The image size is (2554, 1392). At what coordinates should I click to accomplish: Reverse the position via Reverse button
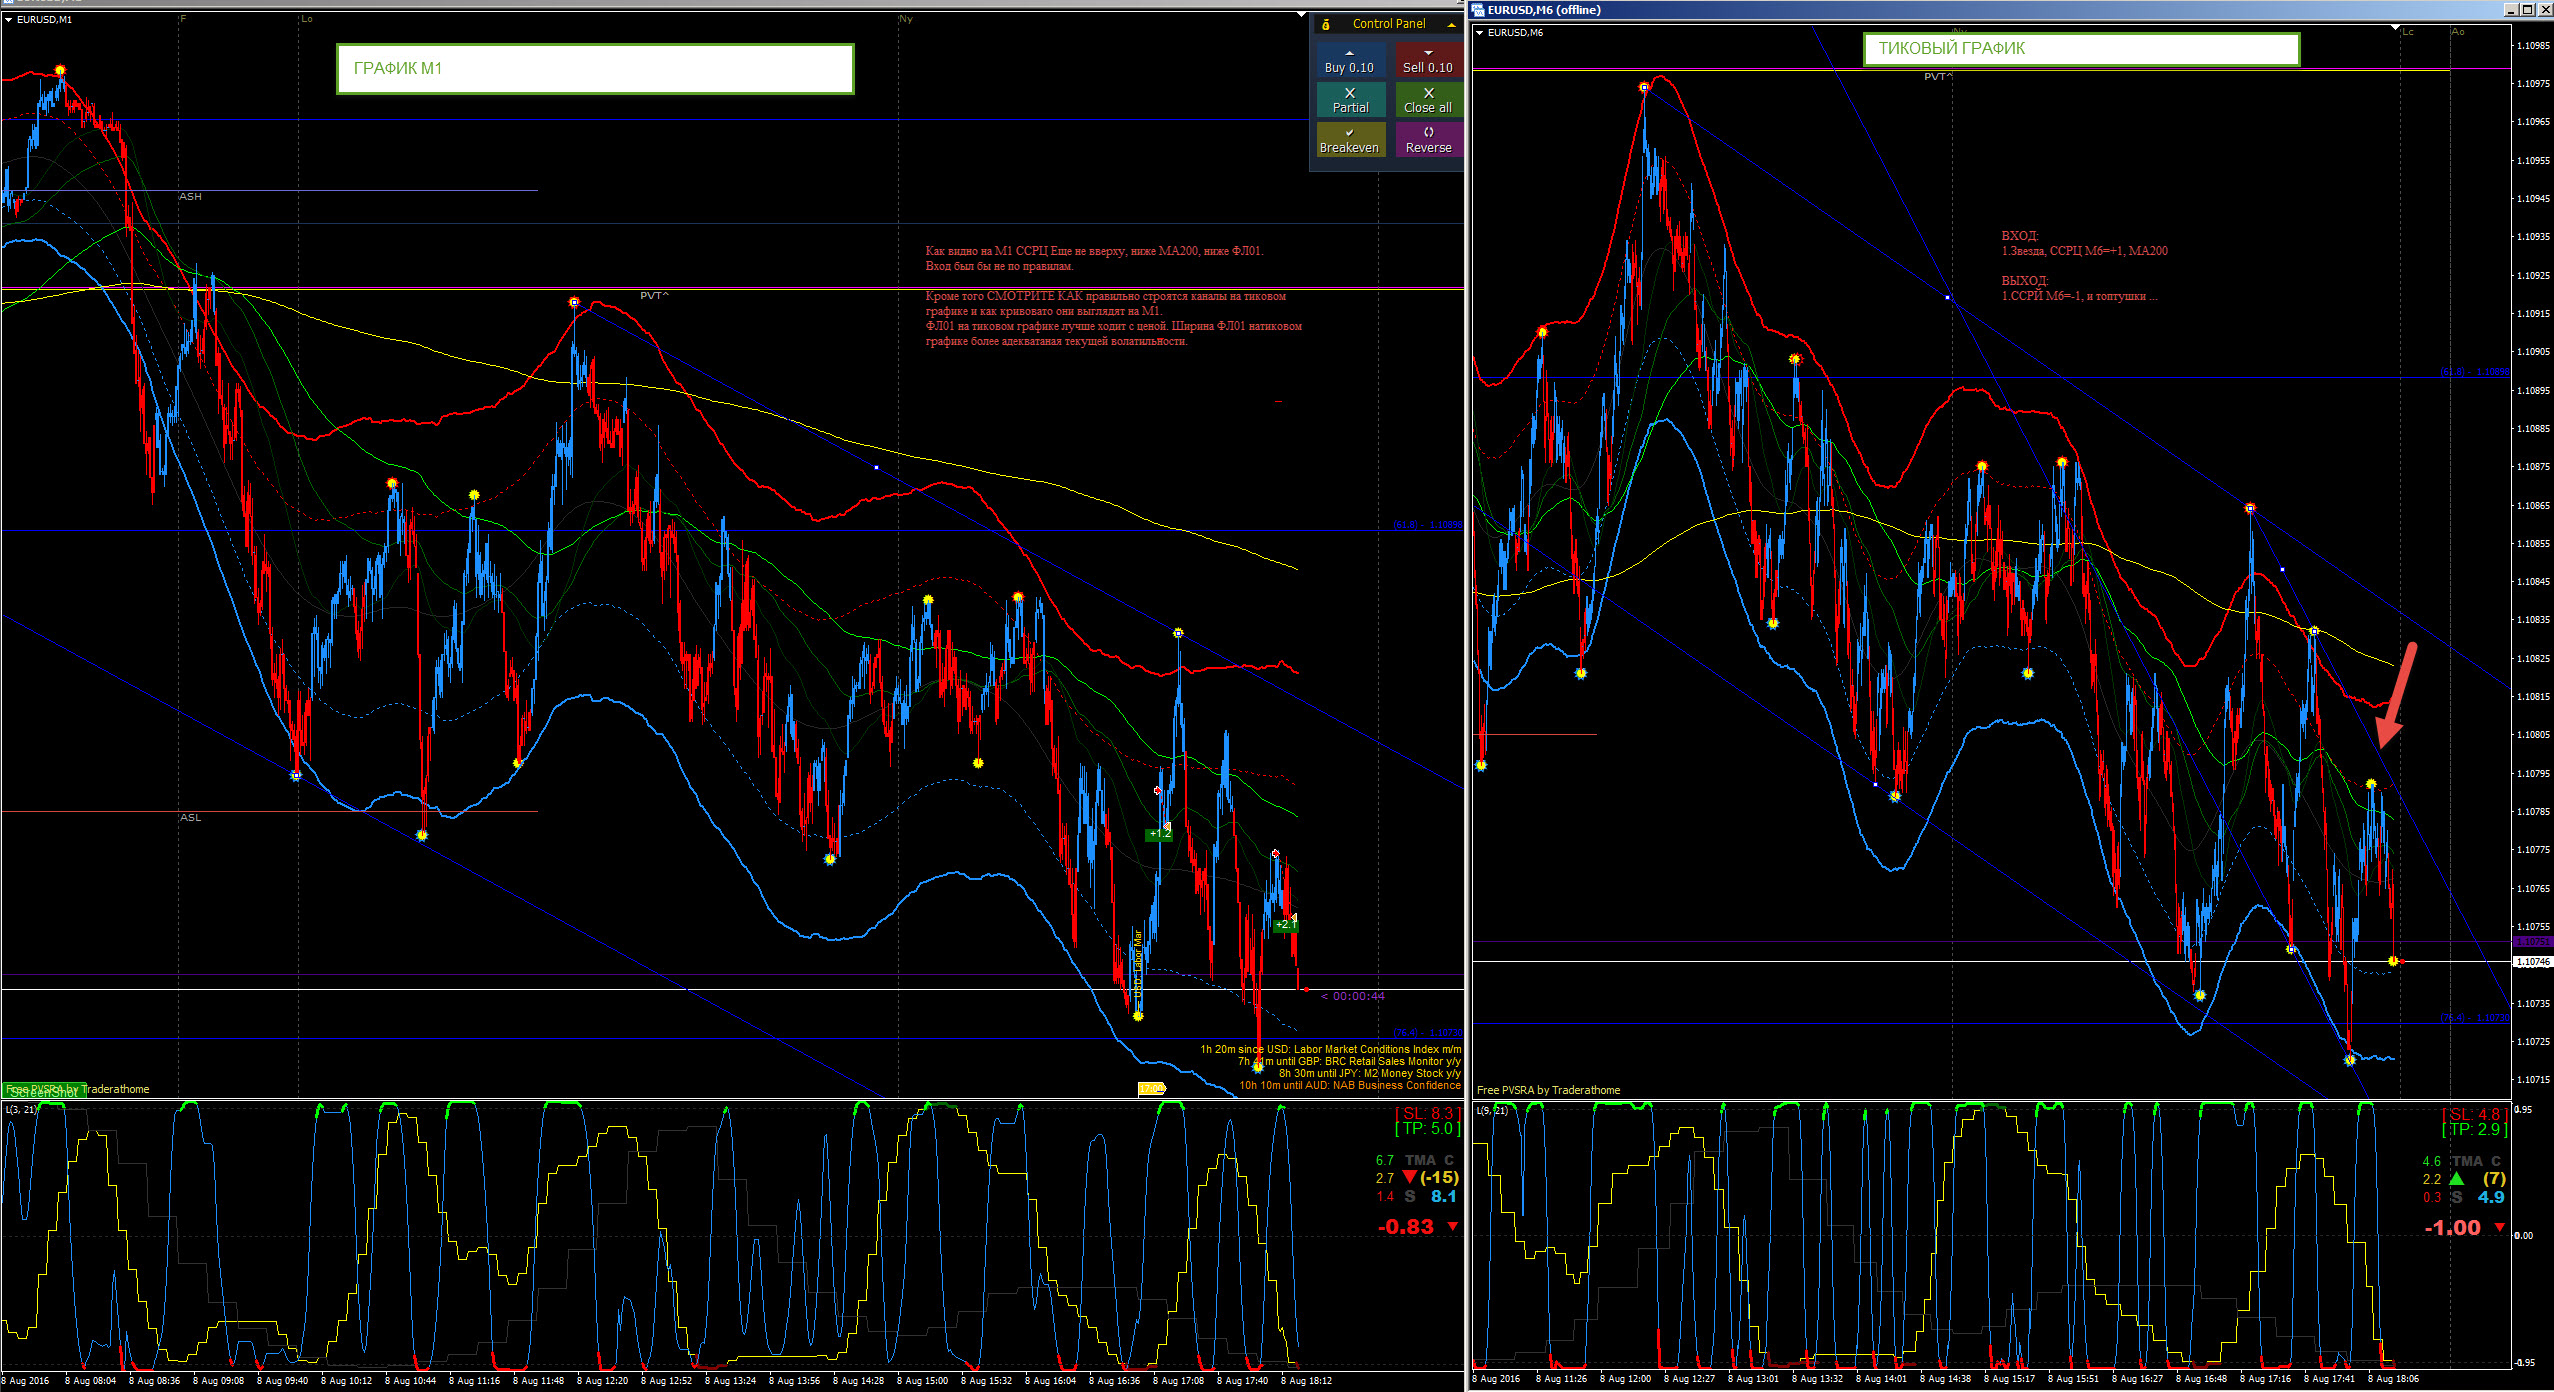click(x=1428, y=140)
